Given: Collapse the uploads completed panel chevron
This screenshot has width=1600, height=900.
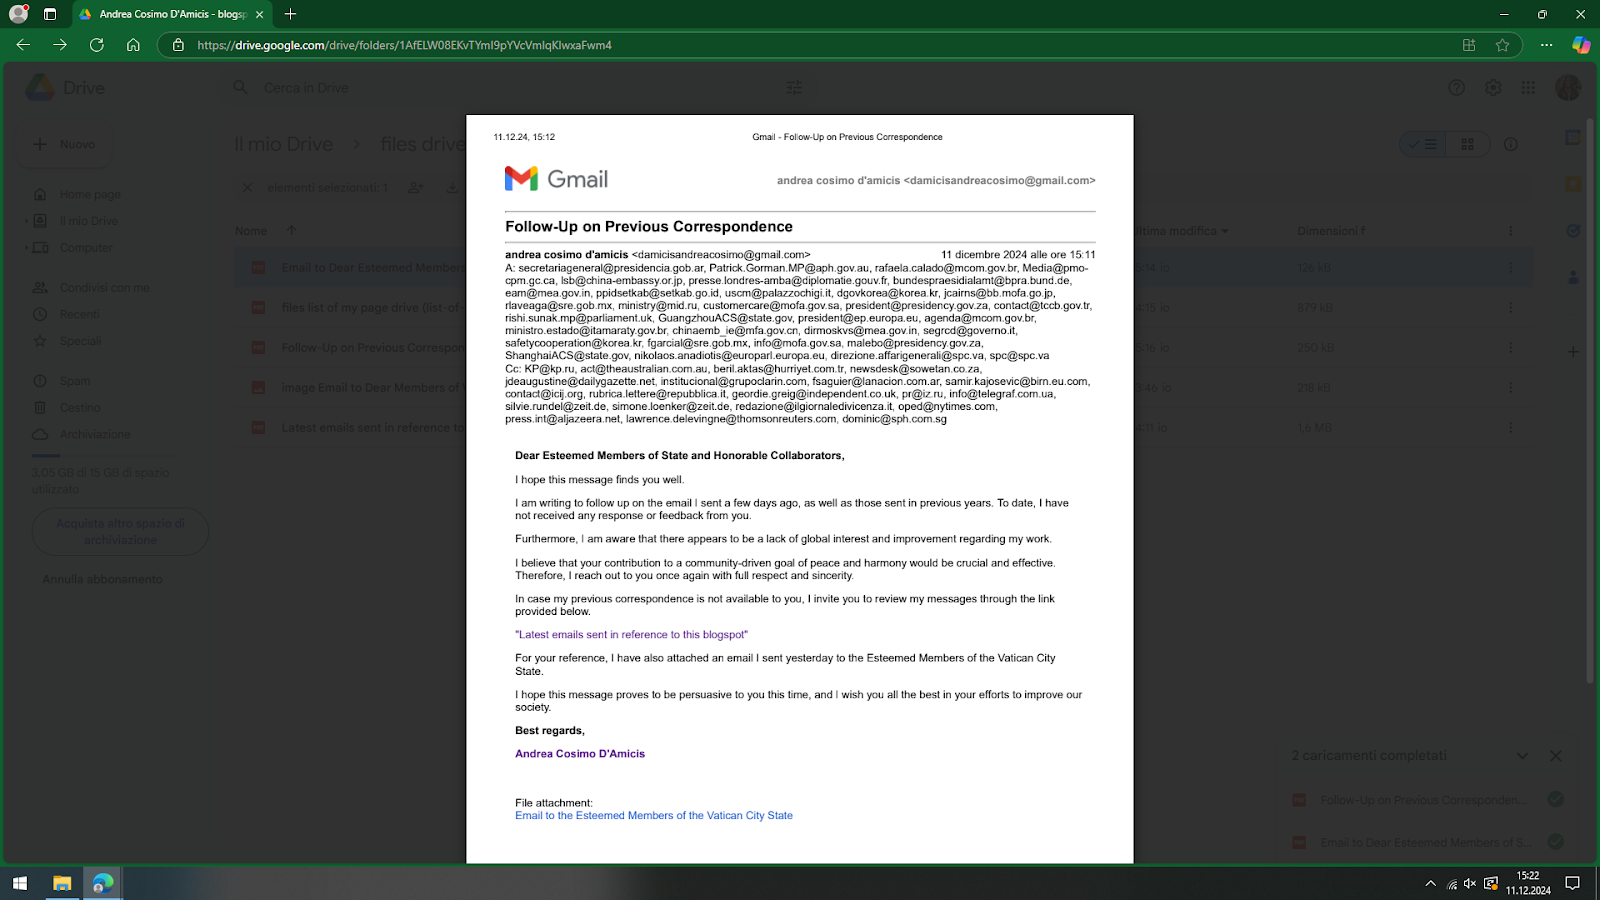Looking at the screenshot, I should pyautogui.click(x=1522, y=756).
